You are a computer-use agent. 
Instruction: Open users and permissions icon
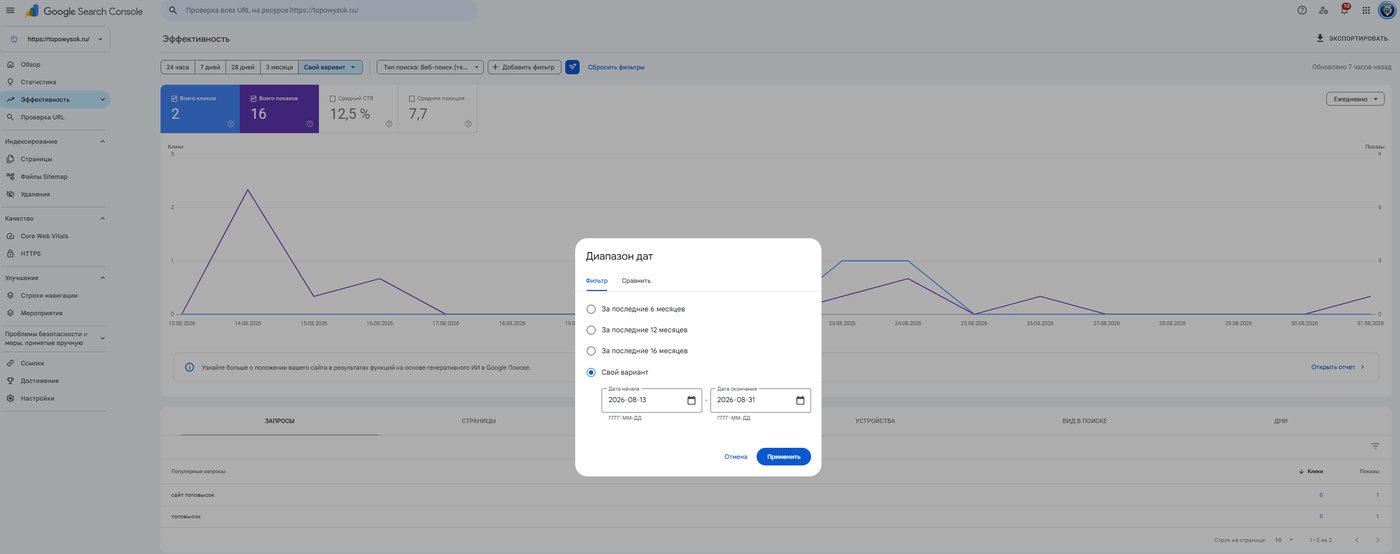tap(1324, 10)
